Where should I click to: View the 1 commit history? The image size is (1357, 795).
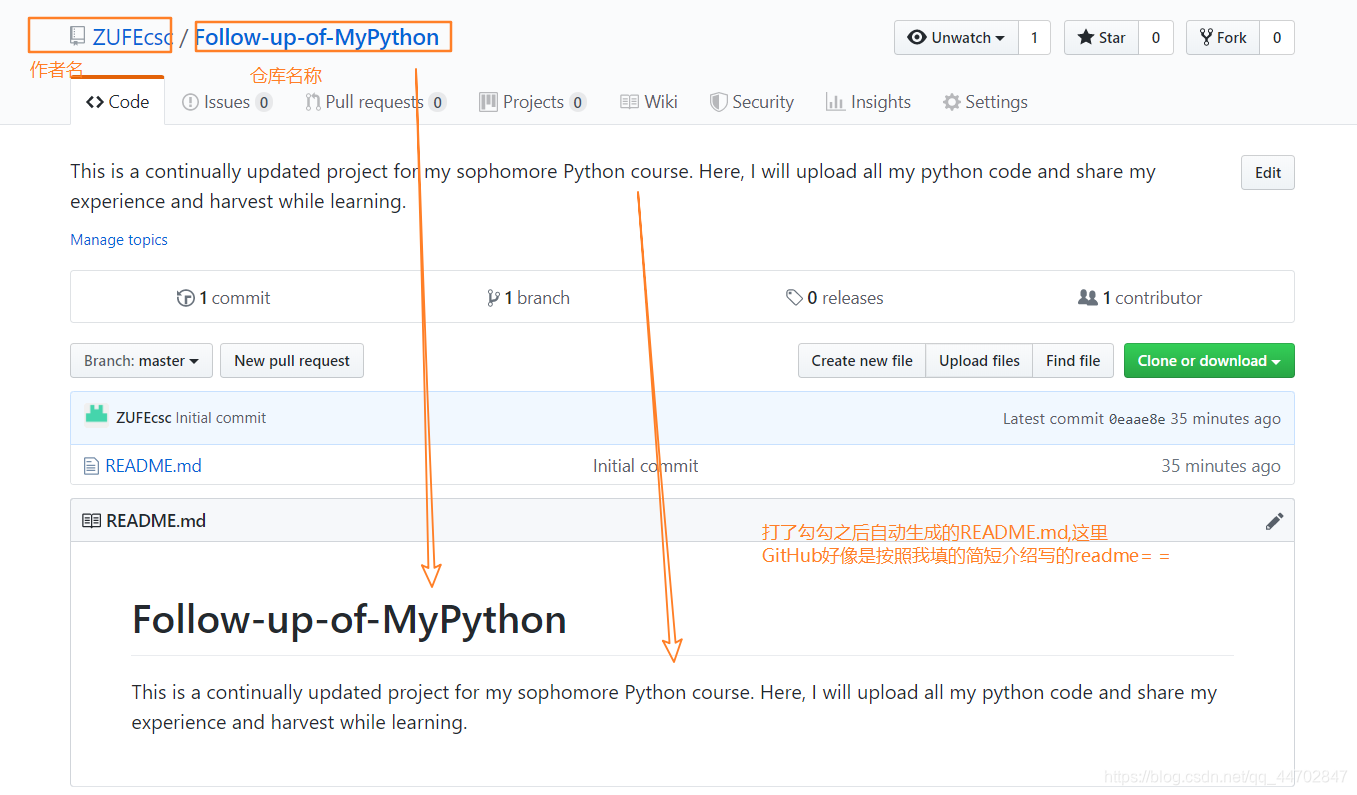pos(224,298)
